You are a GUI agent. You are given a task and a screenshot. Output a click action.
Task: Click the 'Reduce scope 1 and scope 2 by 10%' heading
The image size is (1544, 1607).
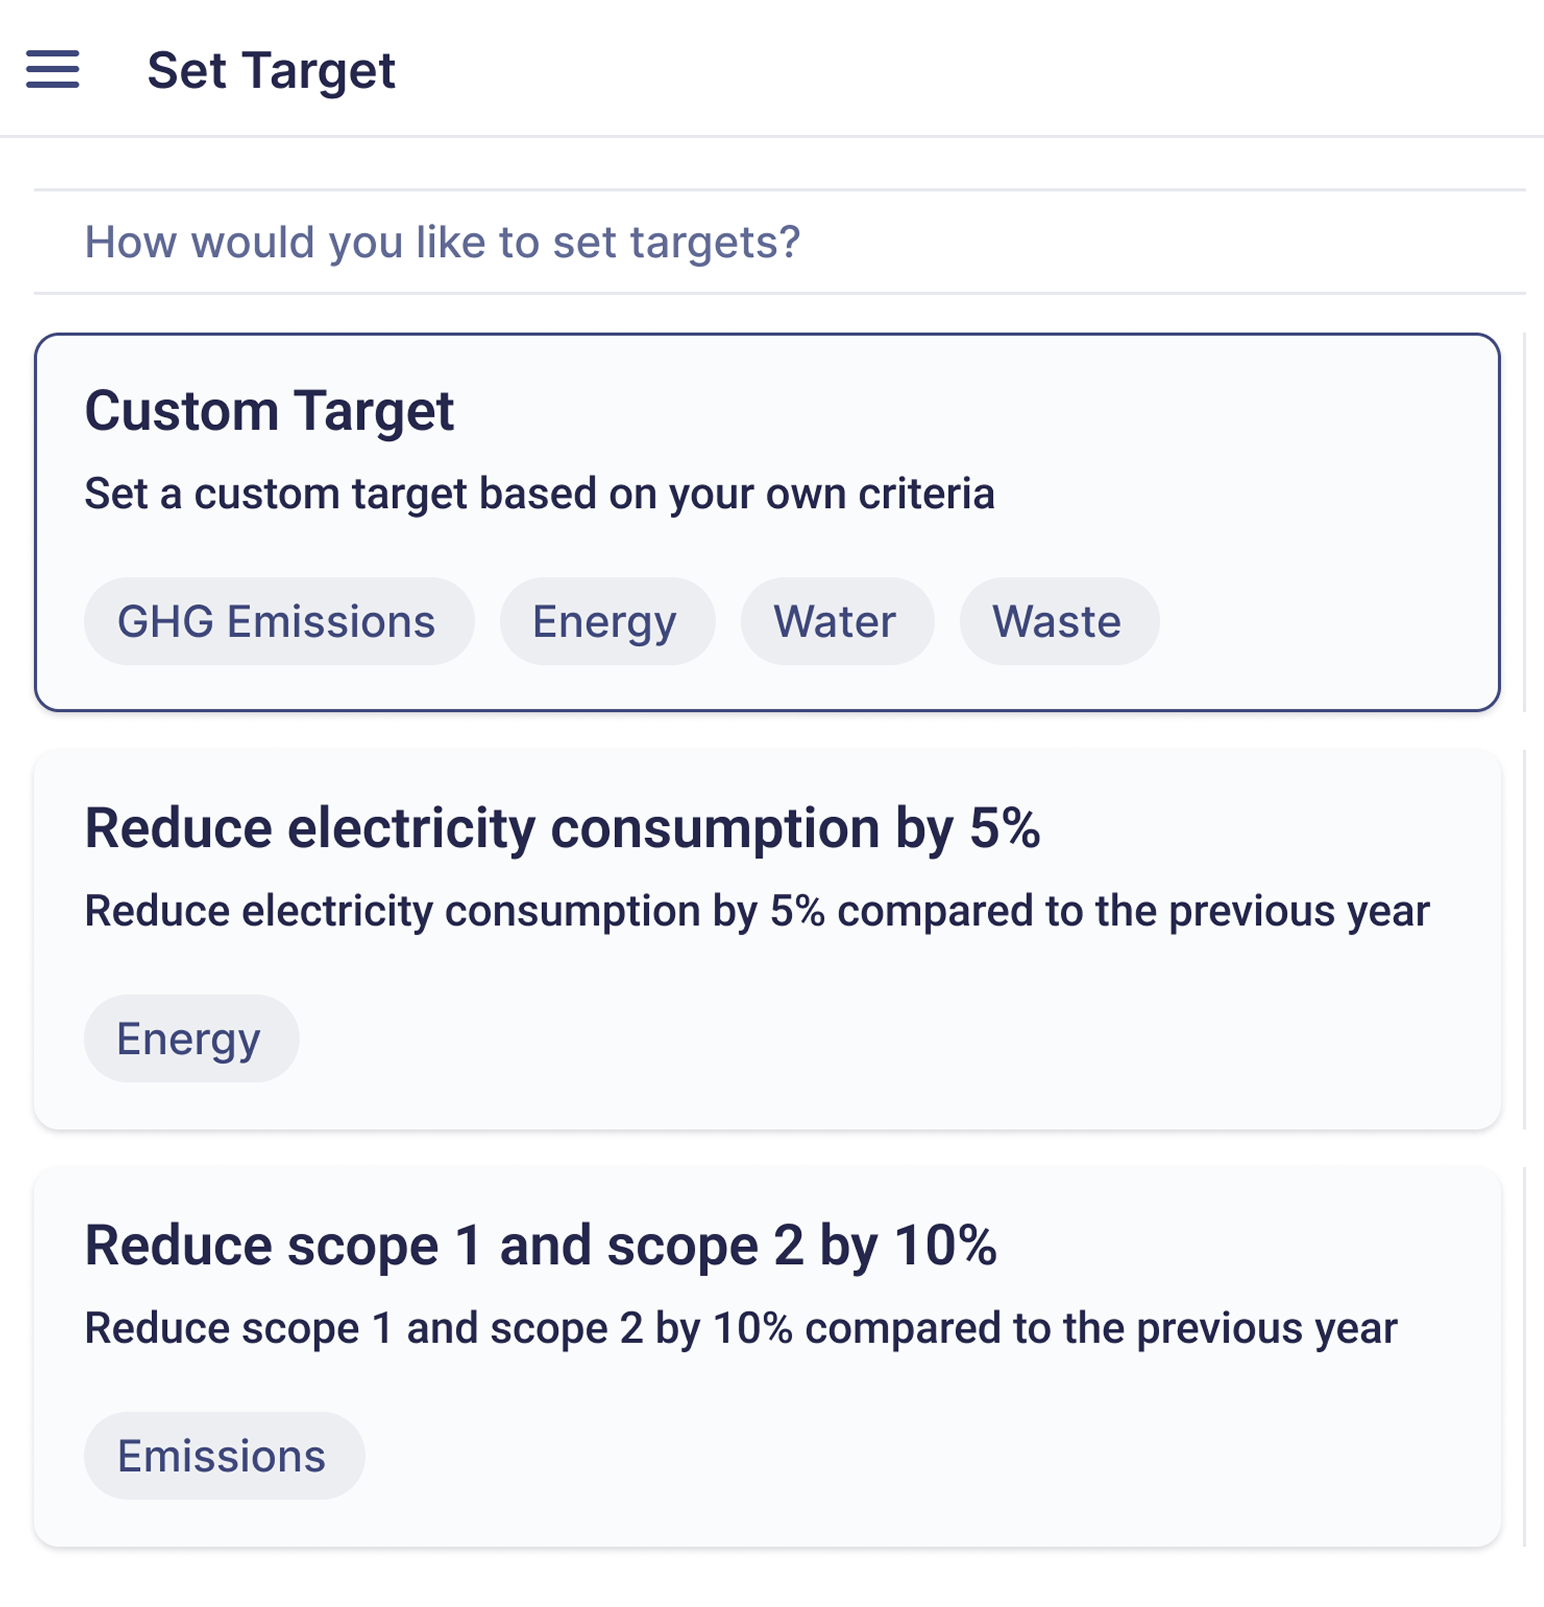point(540,1246)
